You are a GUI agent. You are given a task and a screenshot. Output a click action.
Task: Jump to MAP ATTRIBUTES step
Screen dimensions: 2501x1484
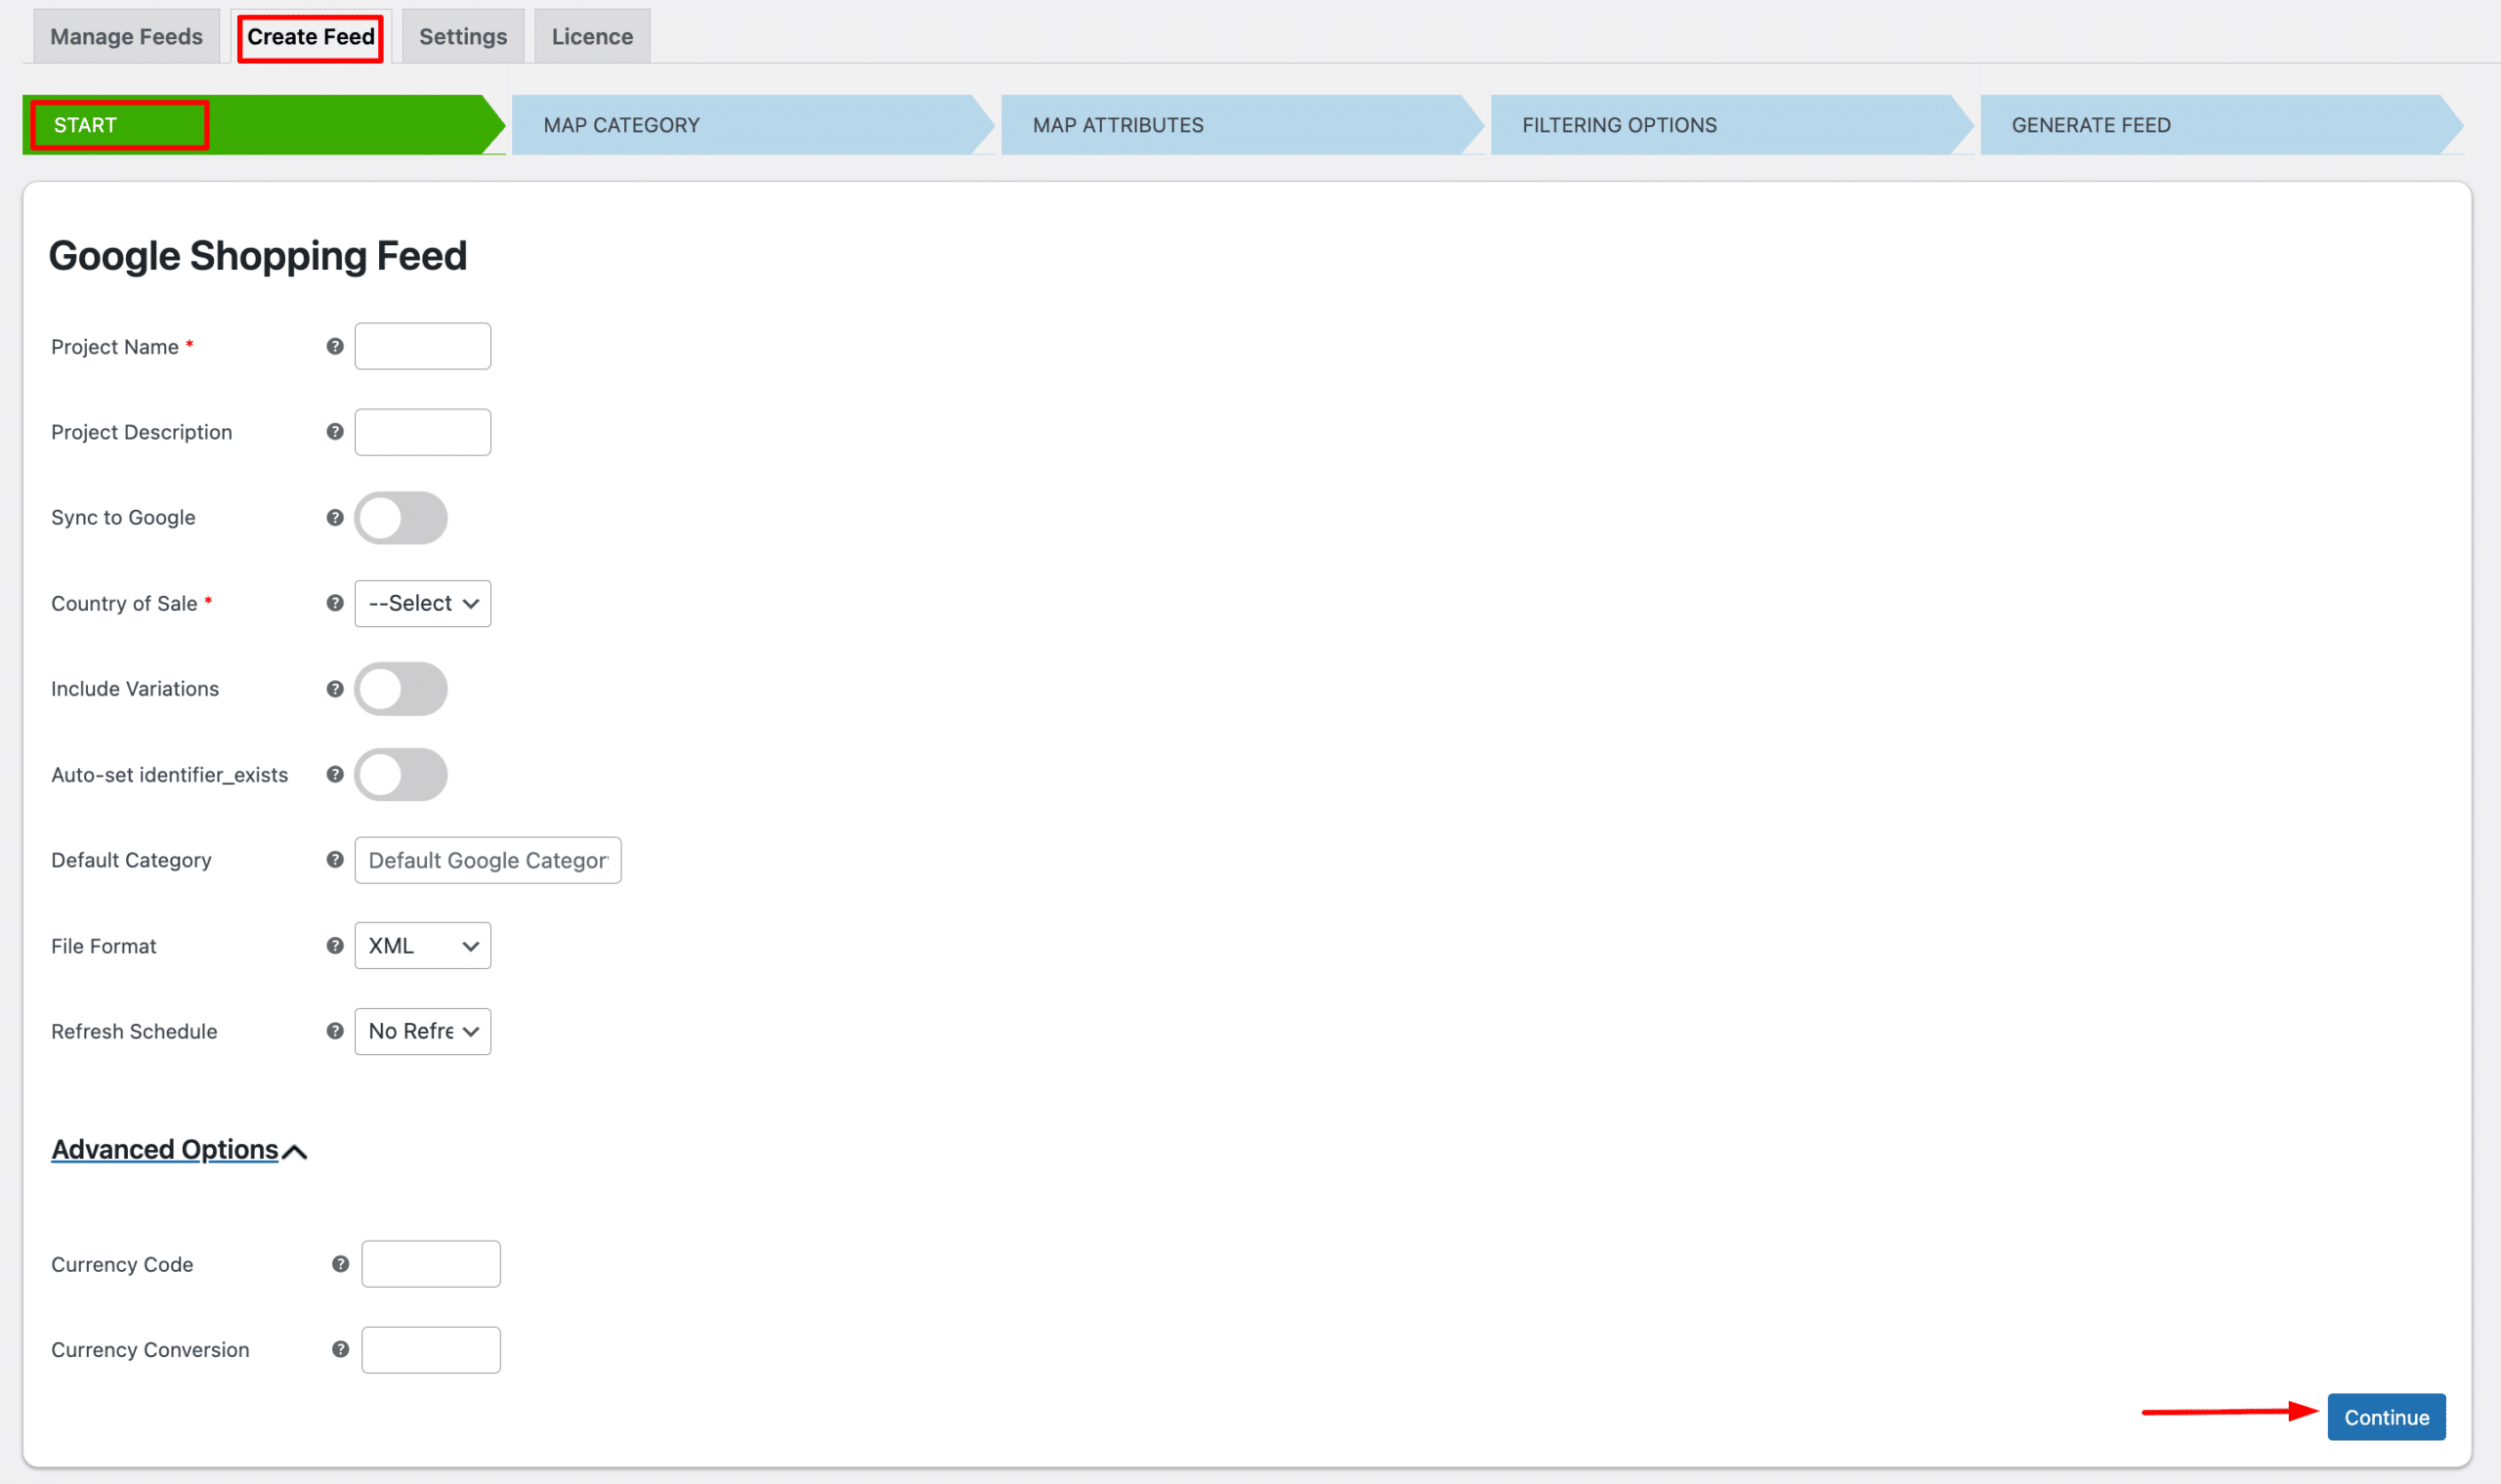1241,125
